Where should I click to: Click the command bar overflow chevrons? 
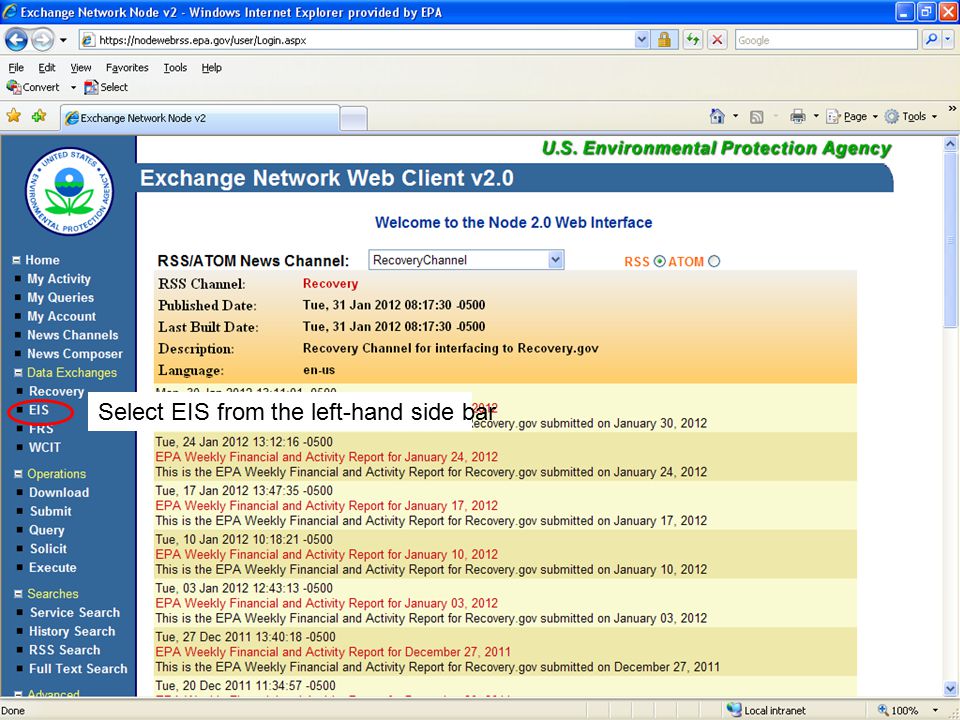[952, 108]
